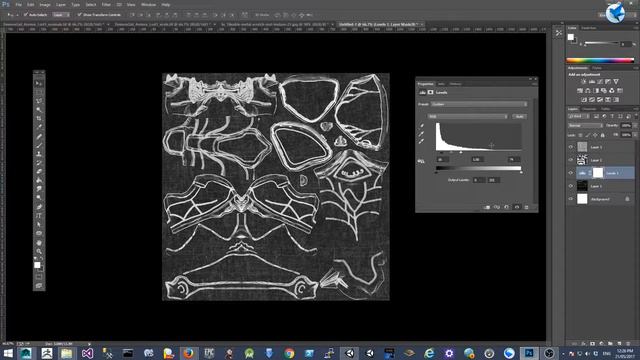Open the Window menu
This screenshot has width=640, height=360.
coord(148,4)
